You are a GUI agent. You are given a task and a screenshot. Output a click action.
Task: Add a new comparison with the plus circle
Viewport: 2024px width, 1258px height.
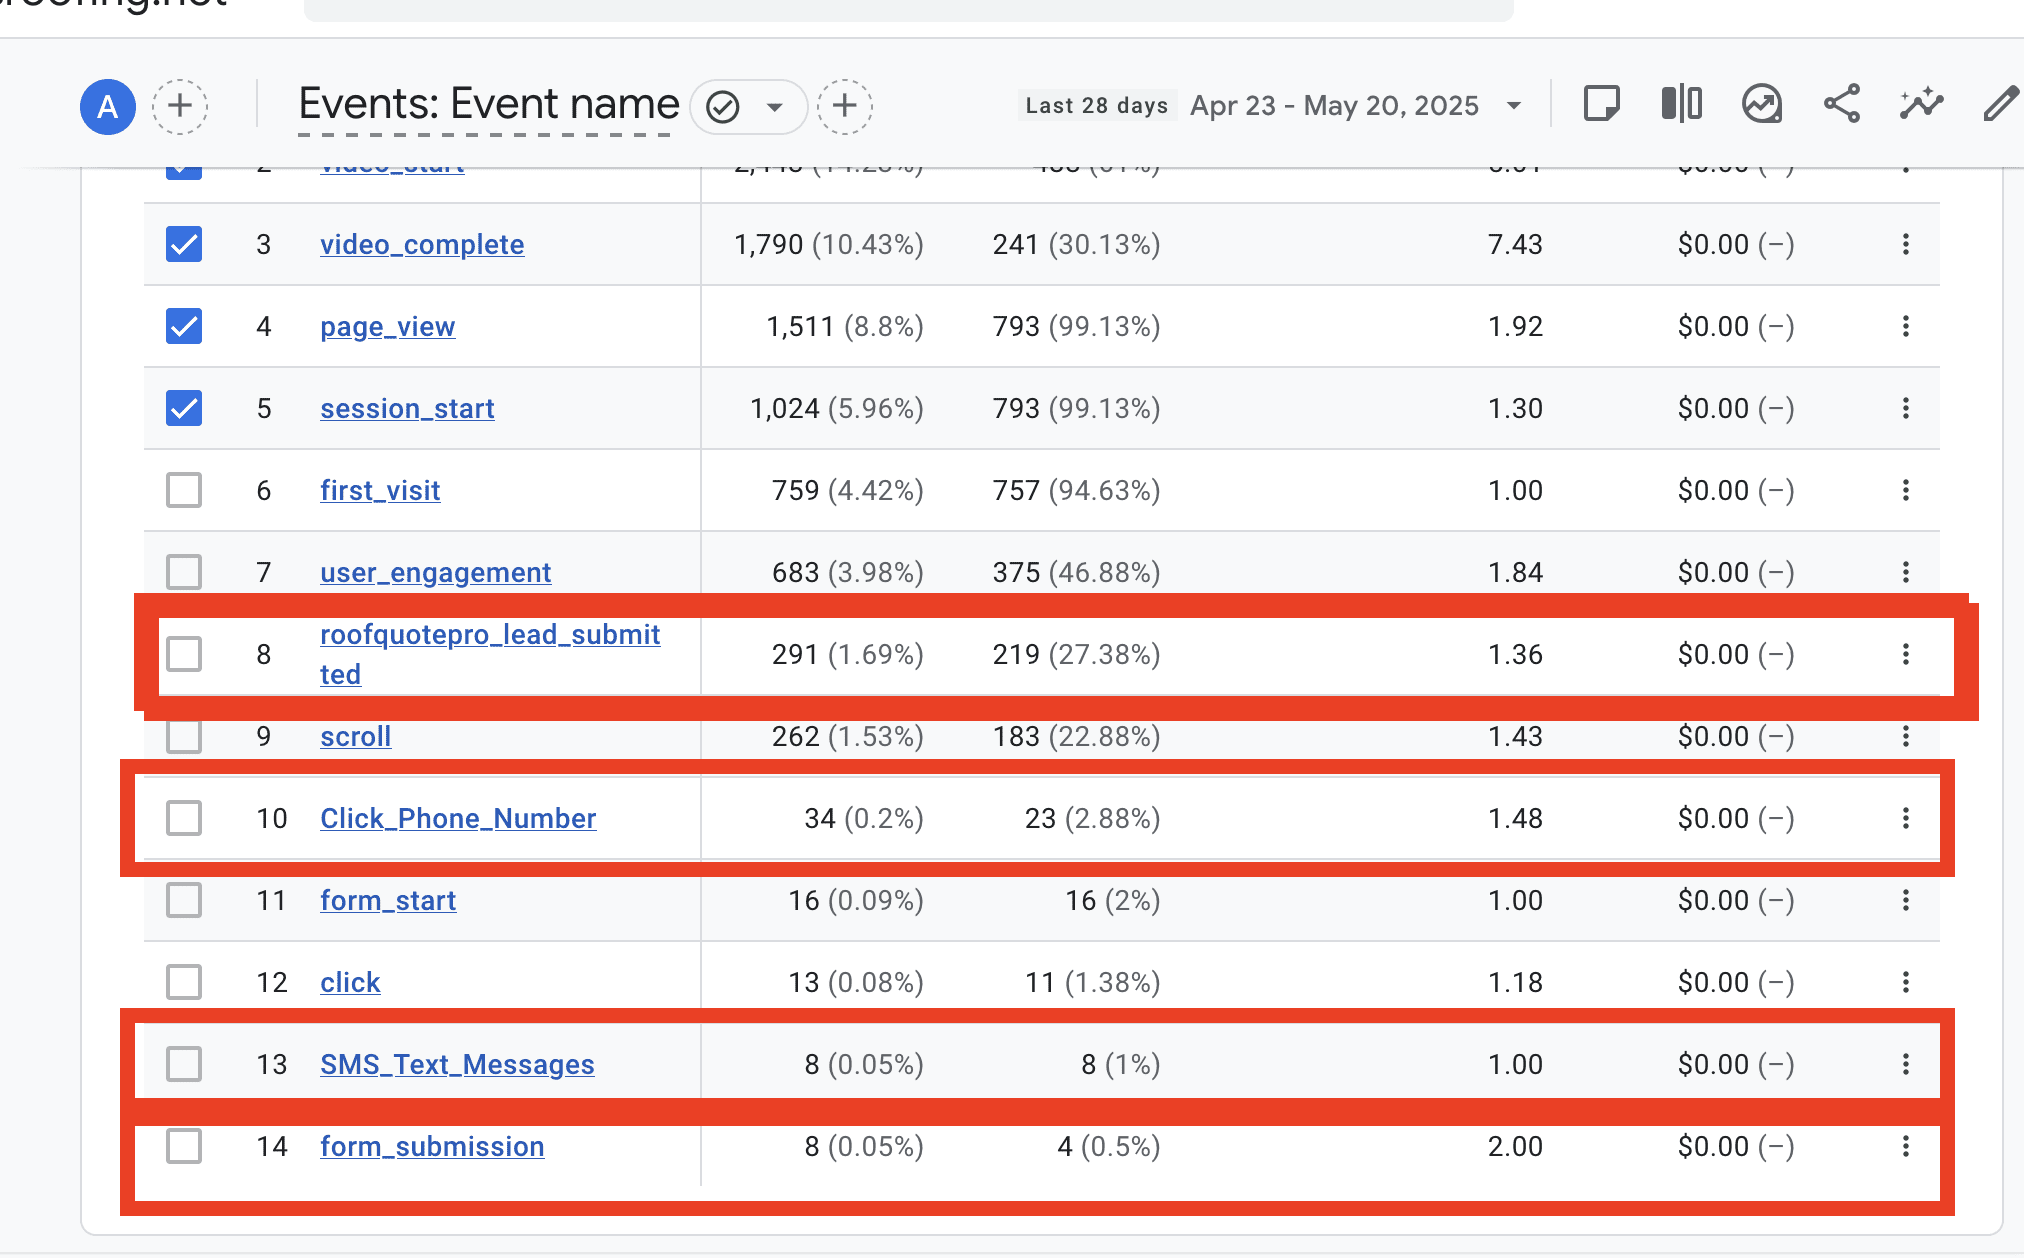[180, 106]
